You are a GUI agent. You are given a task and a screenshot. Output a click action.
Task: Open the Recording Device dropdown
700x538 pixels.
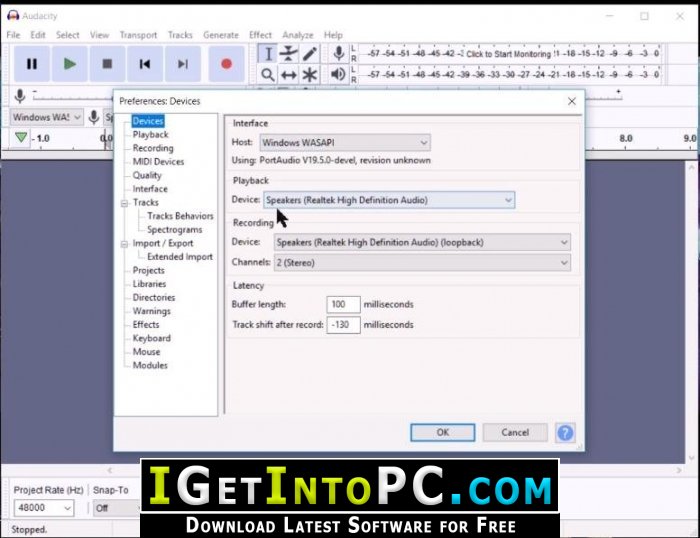(x=422, y=242)
